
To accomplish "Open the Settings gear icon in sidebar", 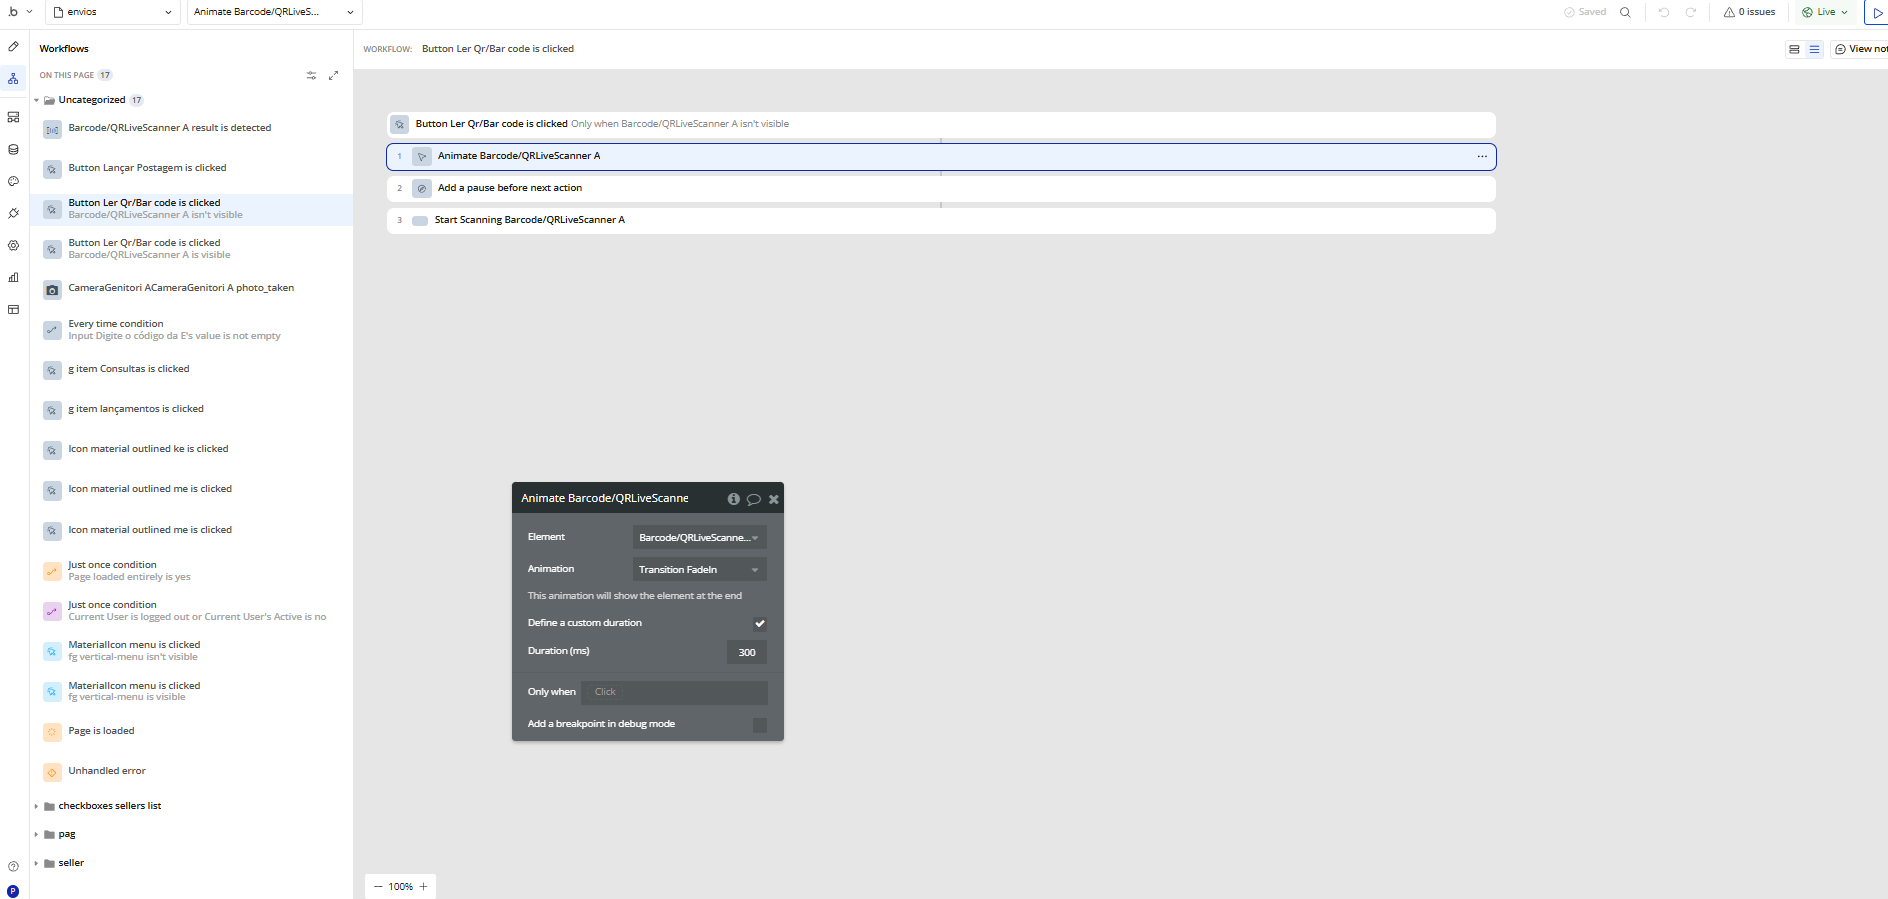I will (x=13, y=245).
